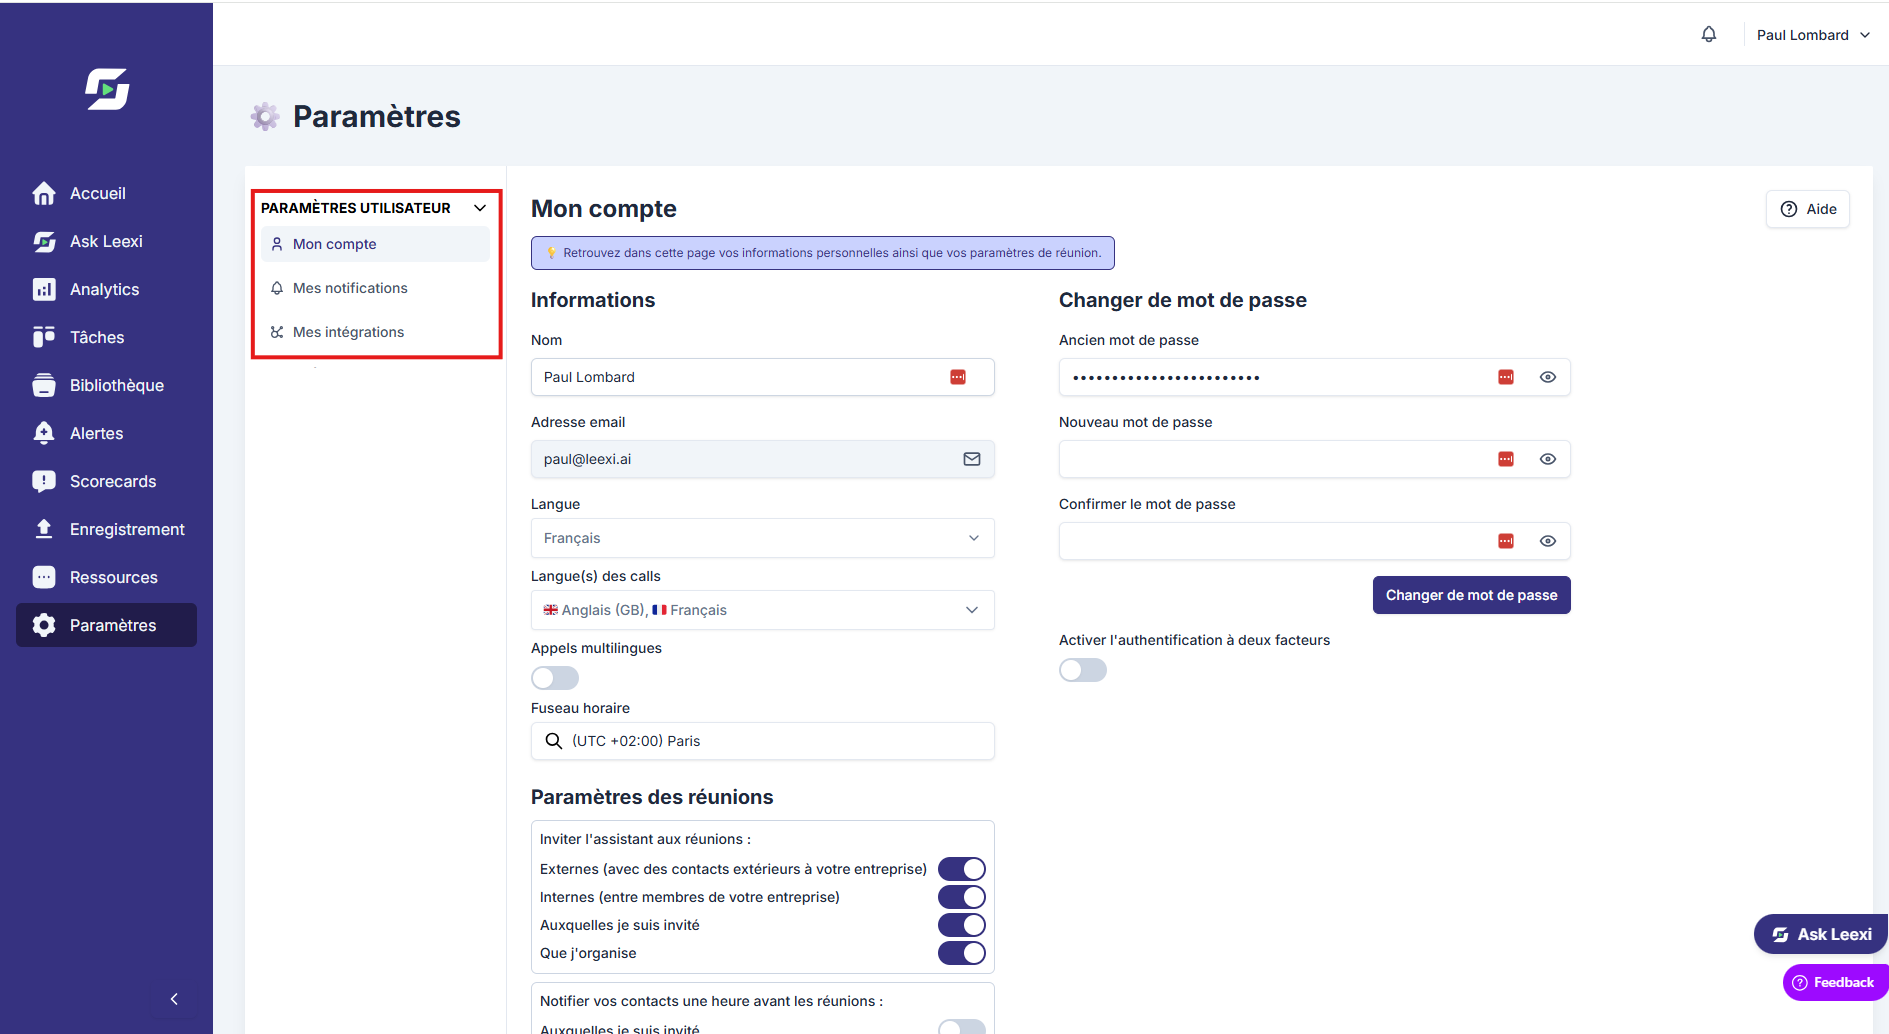Viewport: 1889px width, 1034px height.
Task: Click the Scorecards sidebar icon
Action: [x=44, y=481]
